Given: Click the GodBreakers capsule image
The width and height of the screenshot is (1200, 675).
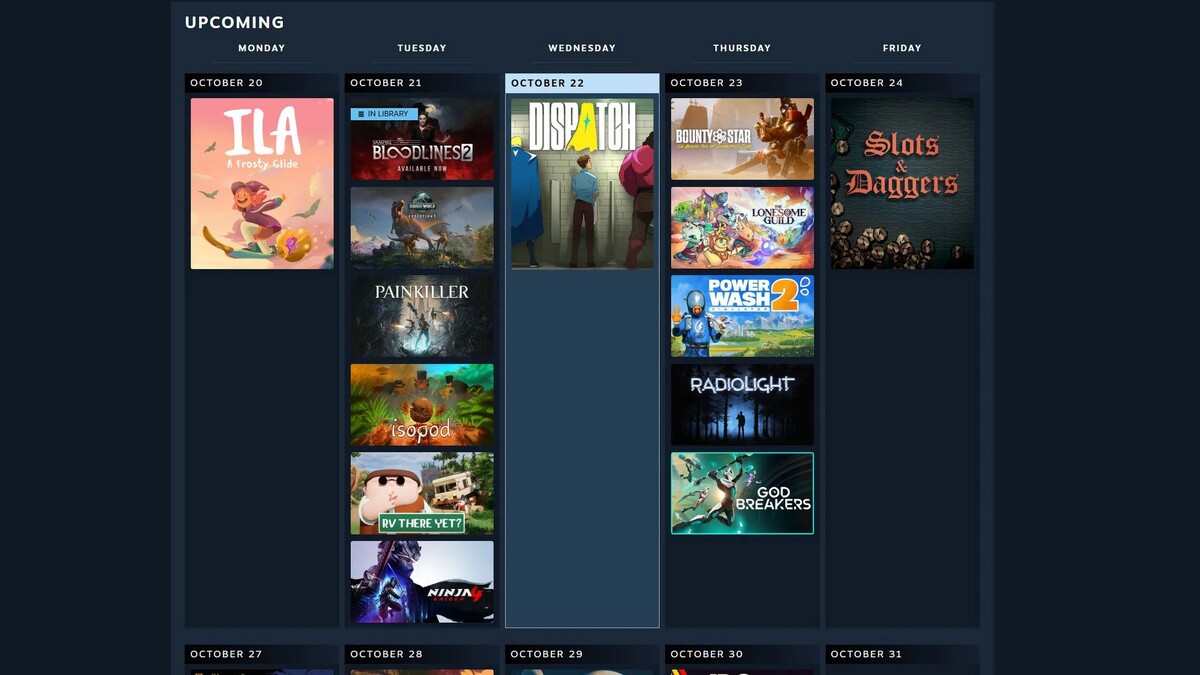Looking at the screenshot, I should tap(741, 492).
